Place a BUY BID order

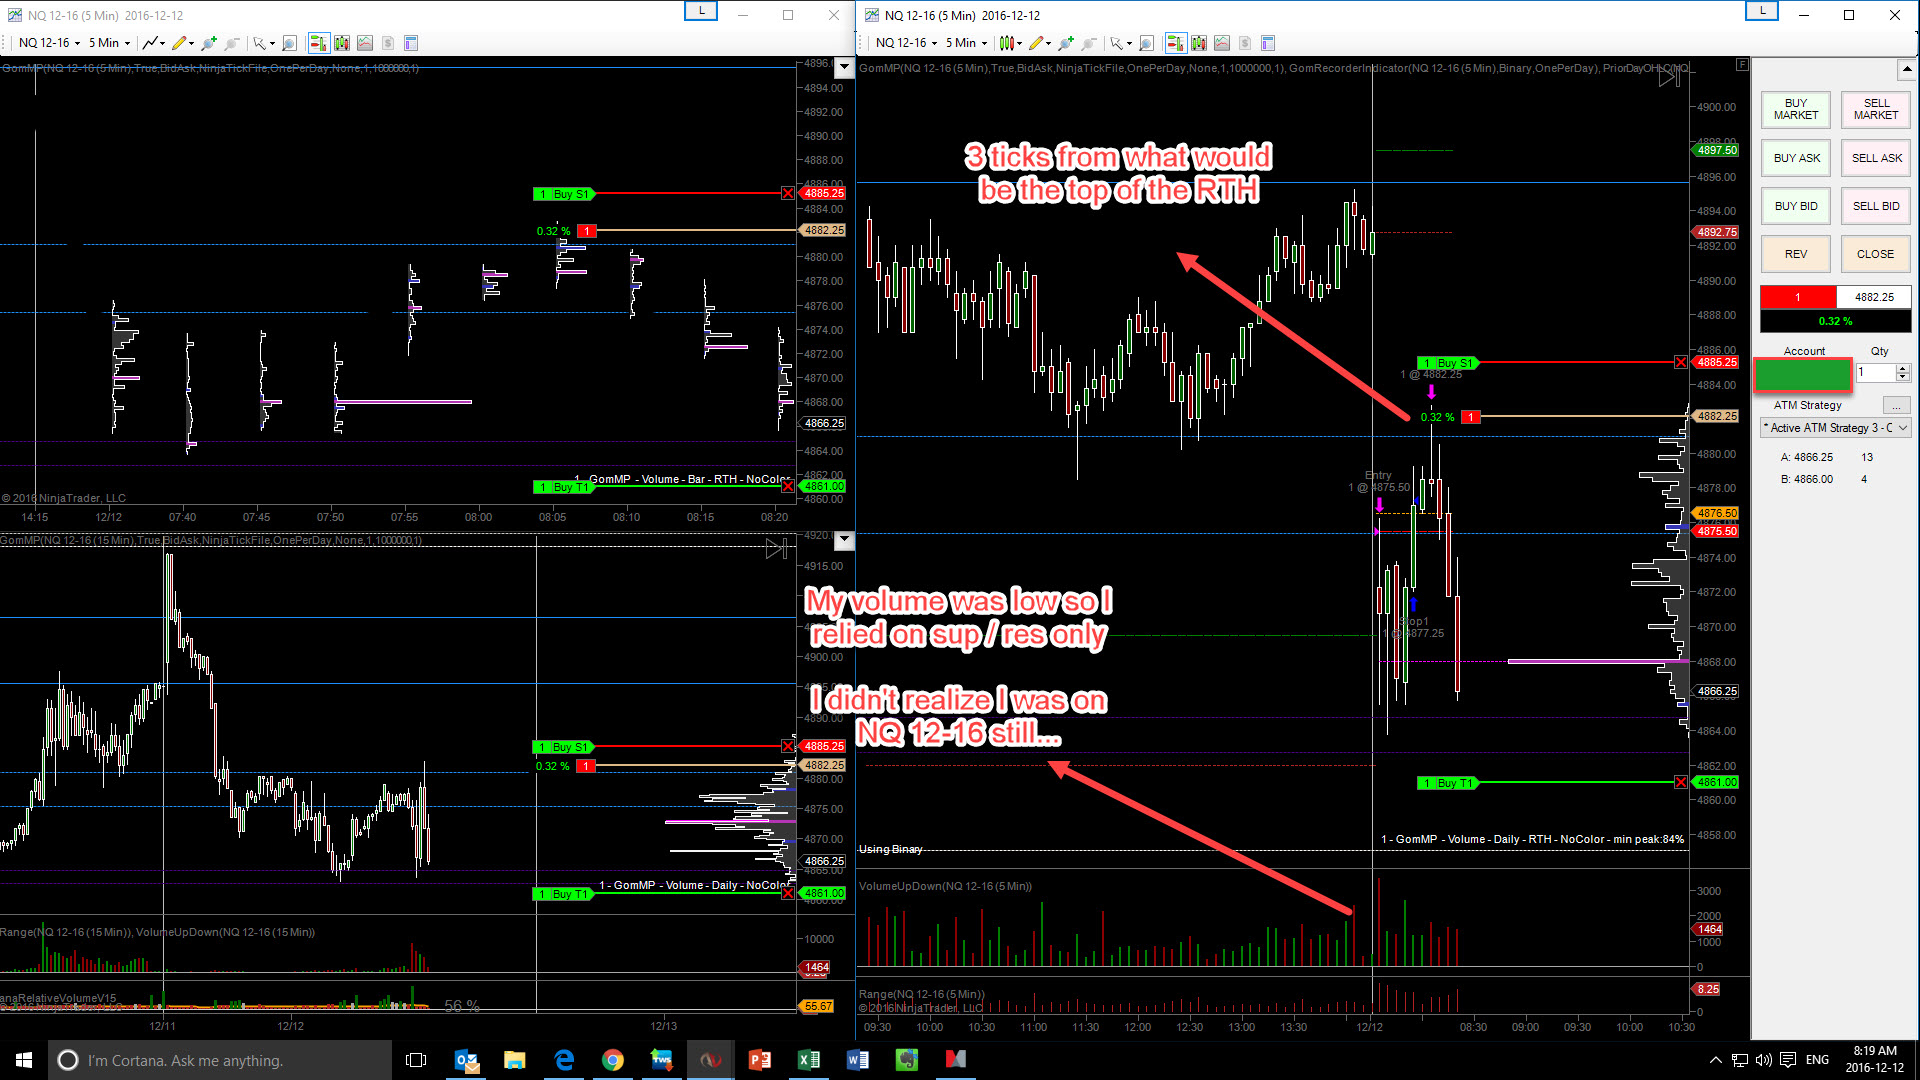[x=1796, y=206]
